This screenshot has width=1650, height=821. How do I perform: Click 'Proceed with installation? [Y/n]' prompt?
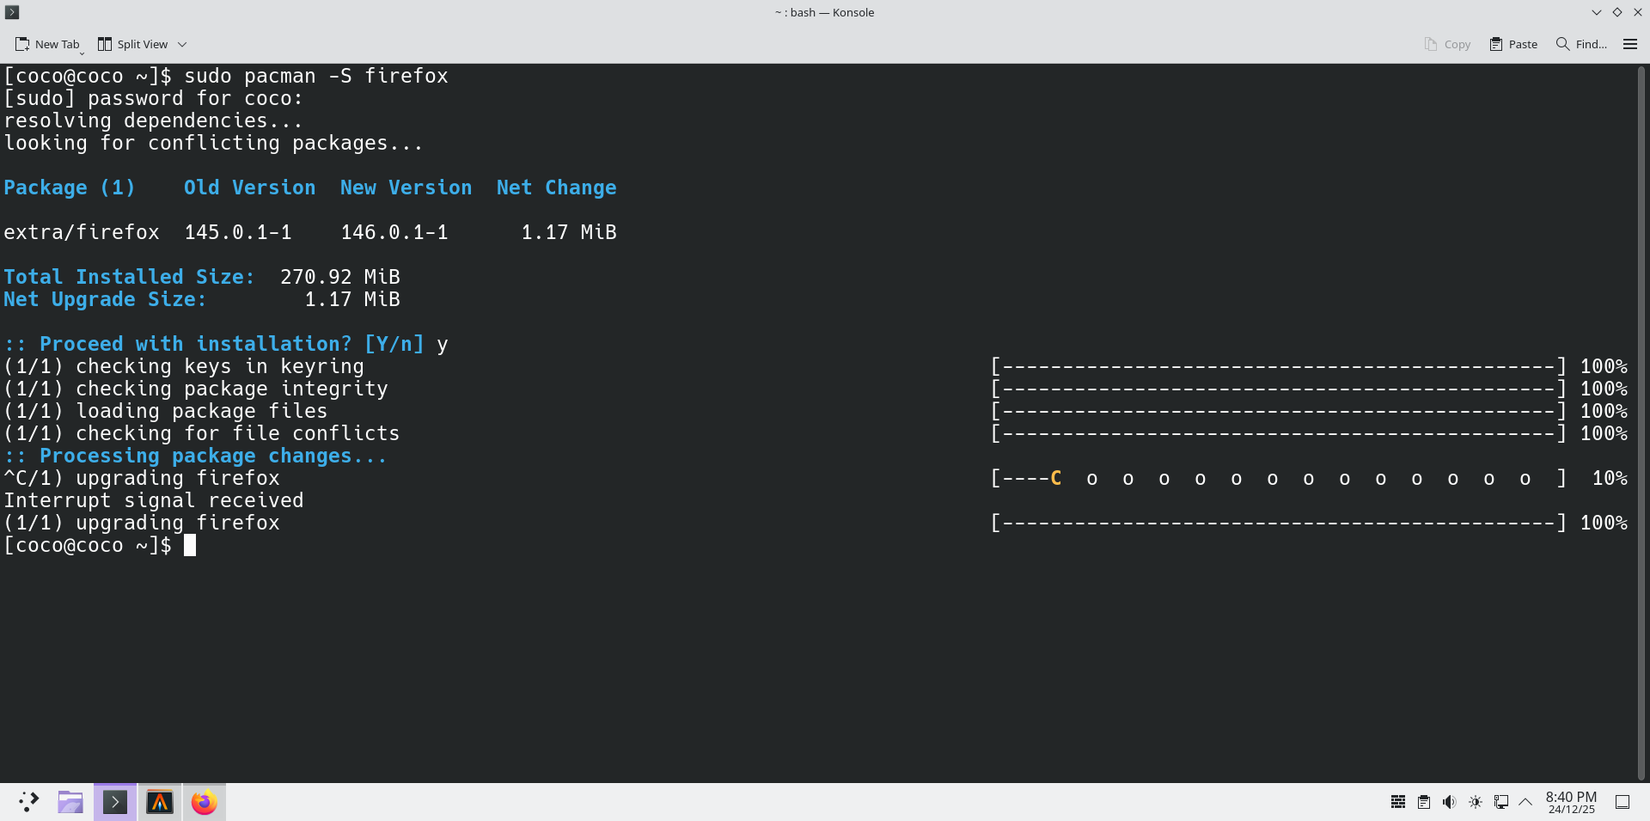232,344
